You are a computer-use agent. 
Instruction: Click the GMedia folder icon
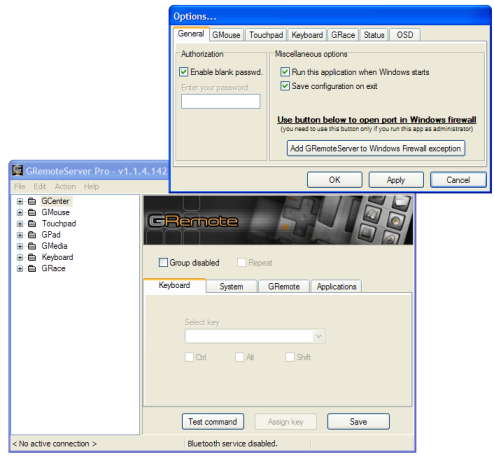pos(32,246)
